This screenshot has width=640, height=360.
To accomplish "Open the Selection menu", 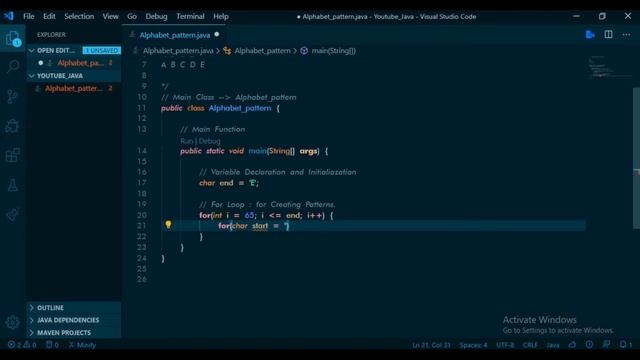I will tap(79, 16).
